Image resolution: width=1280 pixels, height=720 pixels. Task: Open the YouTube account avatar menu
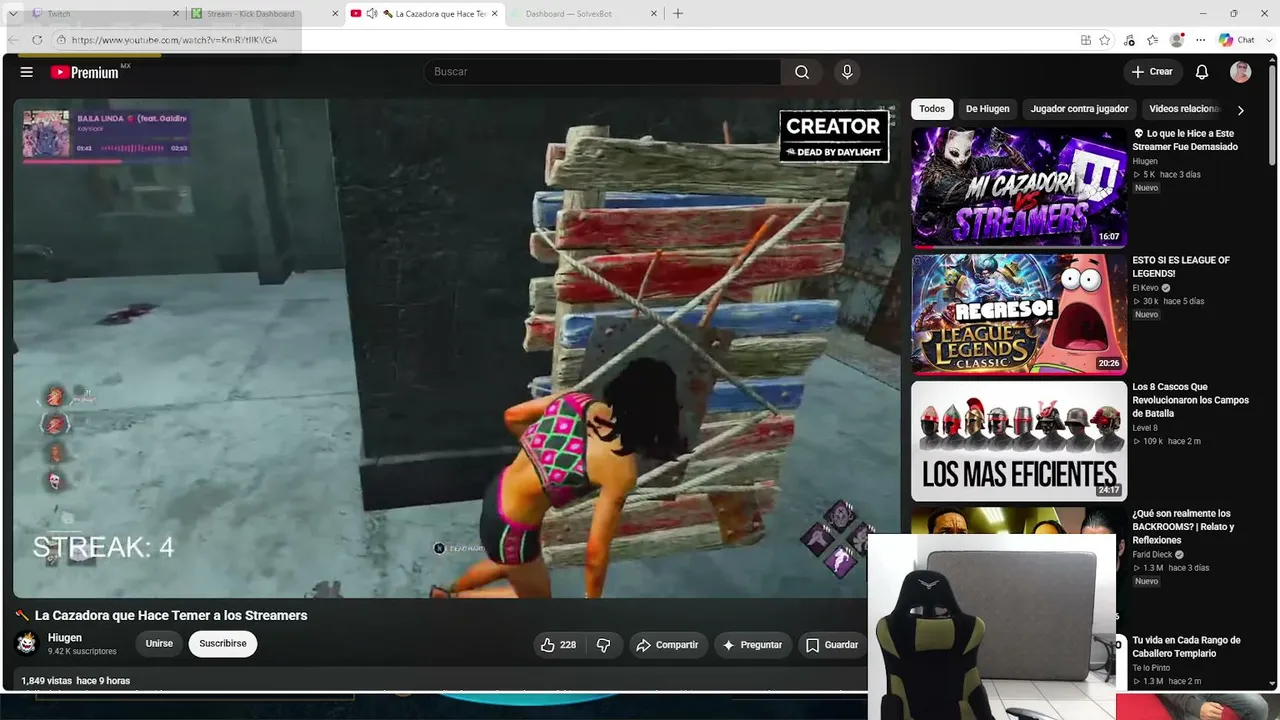click(x=1241, y=72)
